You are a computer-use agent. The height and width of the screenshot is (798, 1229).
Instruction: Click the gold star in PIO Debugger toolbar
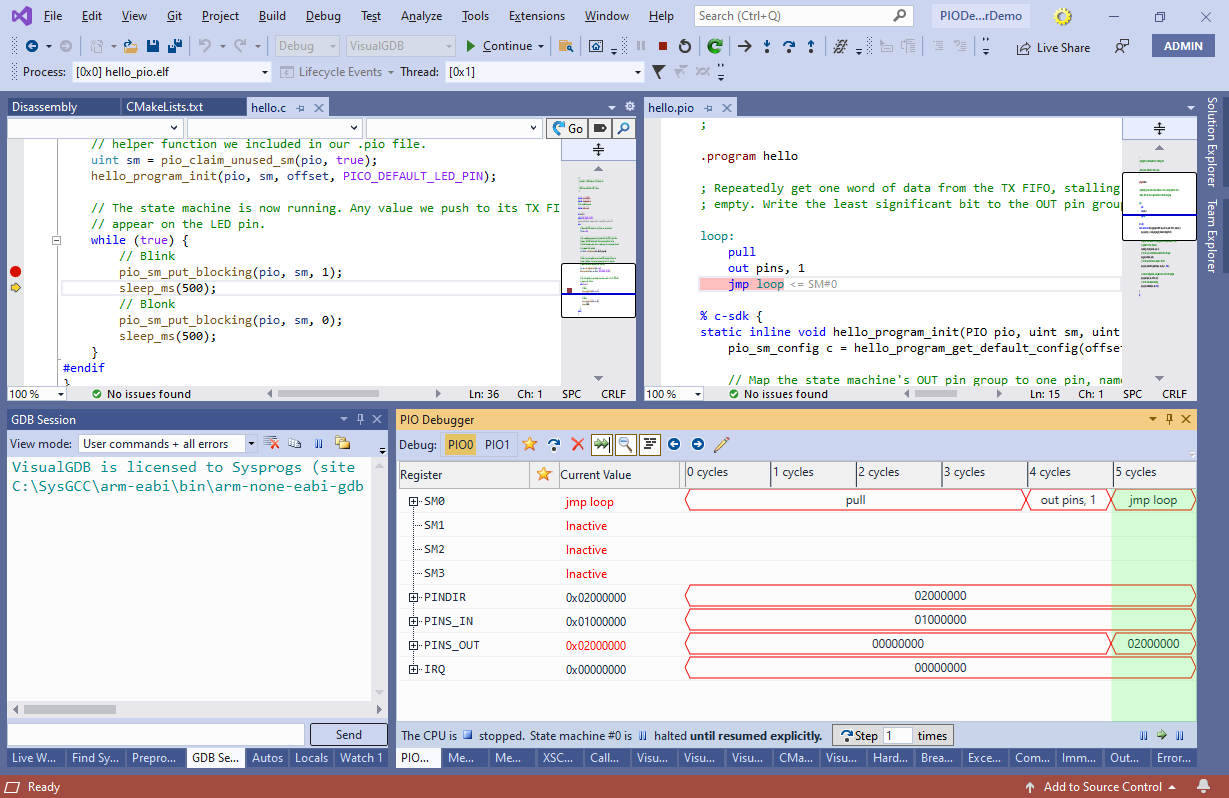(529, 444)
